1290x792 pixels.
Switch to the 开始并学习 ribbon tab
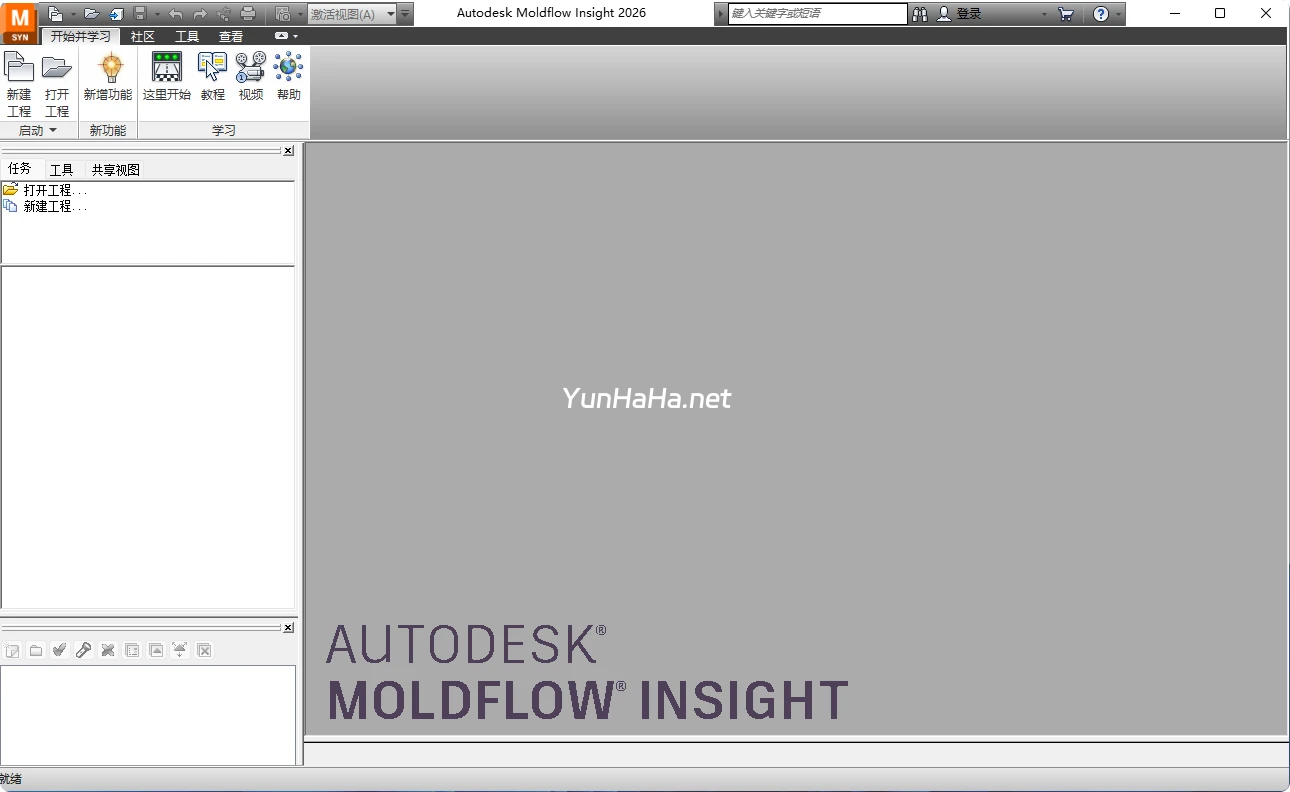pyautogui.click(x=81, y=36)
